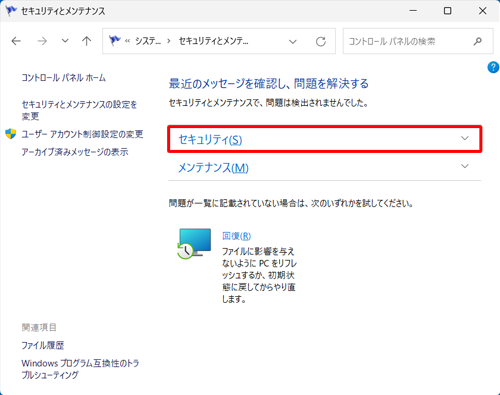
Task: Open コントロール パネル ホーム link
Action: (x=64, y=78)
